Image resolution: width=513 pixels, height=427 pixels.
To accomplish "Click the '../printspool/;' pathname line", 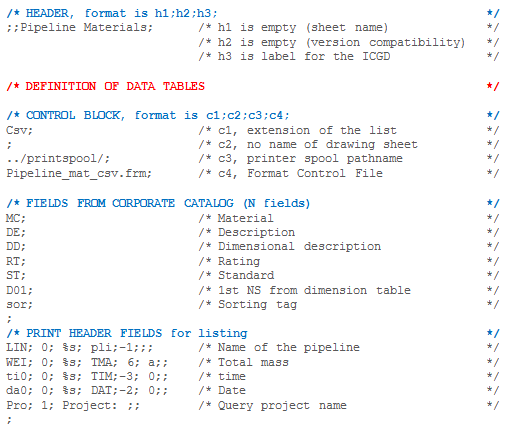I will (x=58, y=159).
